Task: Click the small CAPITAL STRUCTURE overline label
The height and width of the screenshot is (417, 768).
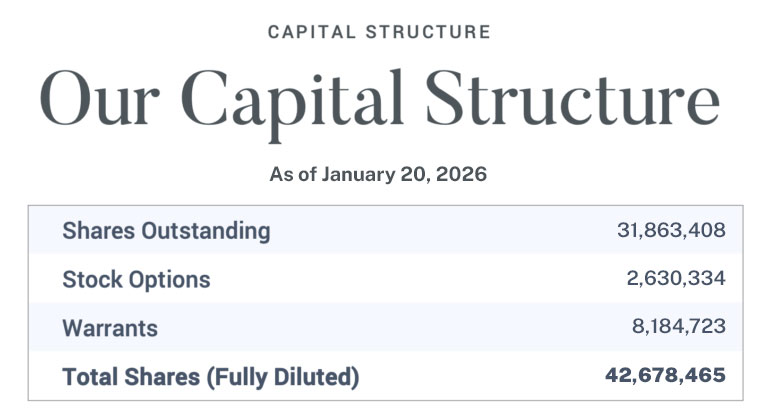Action: pyautogui.click(x=379, y=32)
